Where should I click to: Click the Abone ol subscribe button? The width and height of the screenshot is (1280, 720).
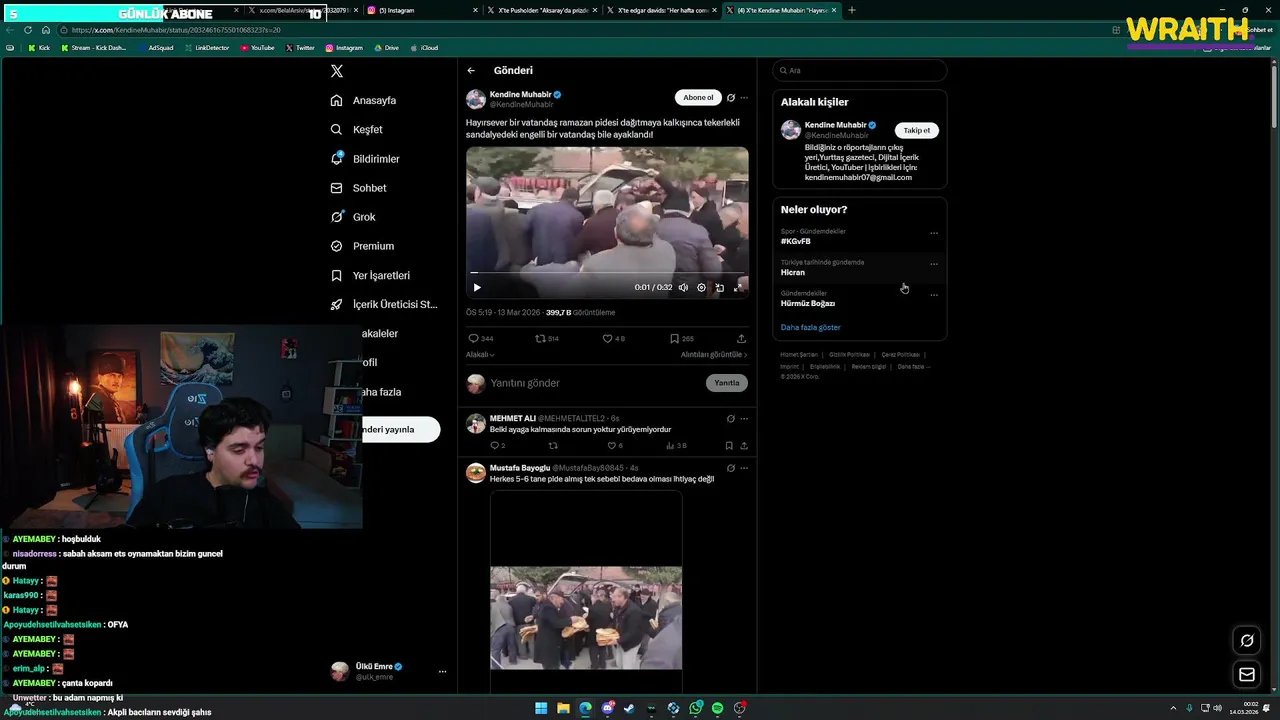pos(698,97)
